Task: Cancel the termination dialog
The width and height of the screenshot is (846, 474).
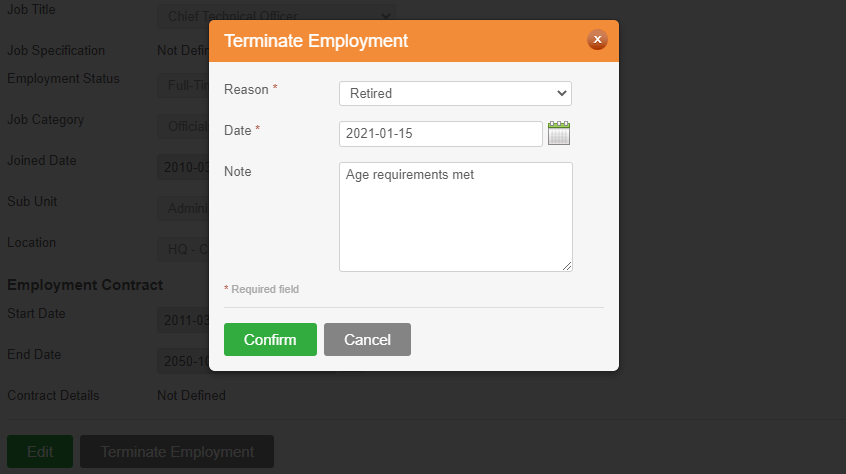Action: (x=367, y=339)
